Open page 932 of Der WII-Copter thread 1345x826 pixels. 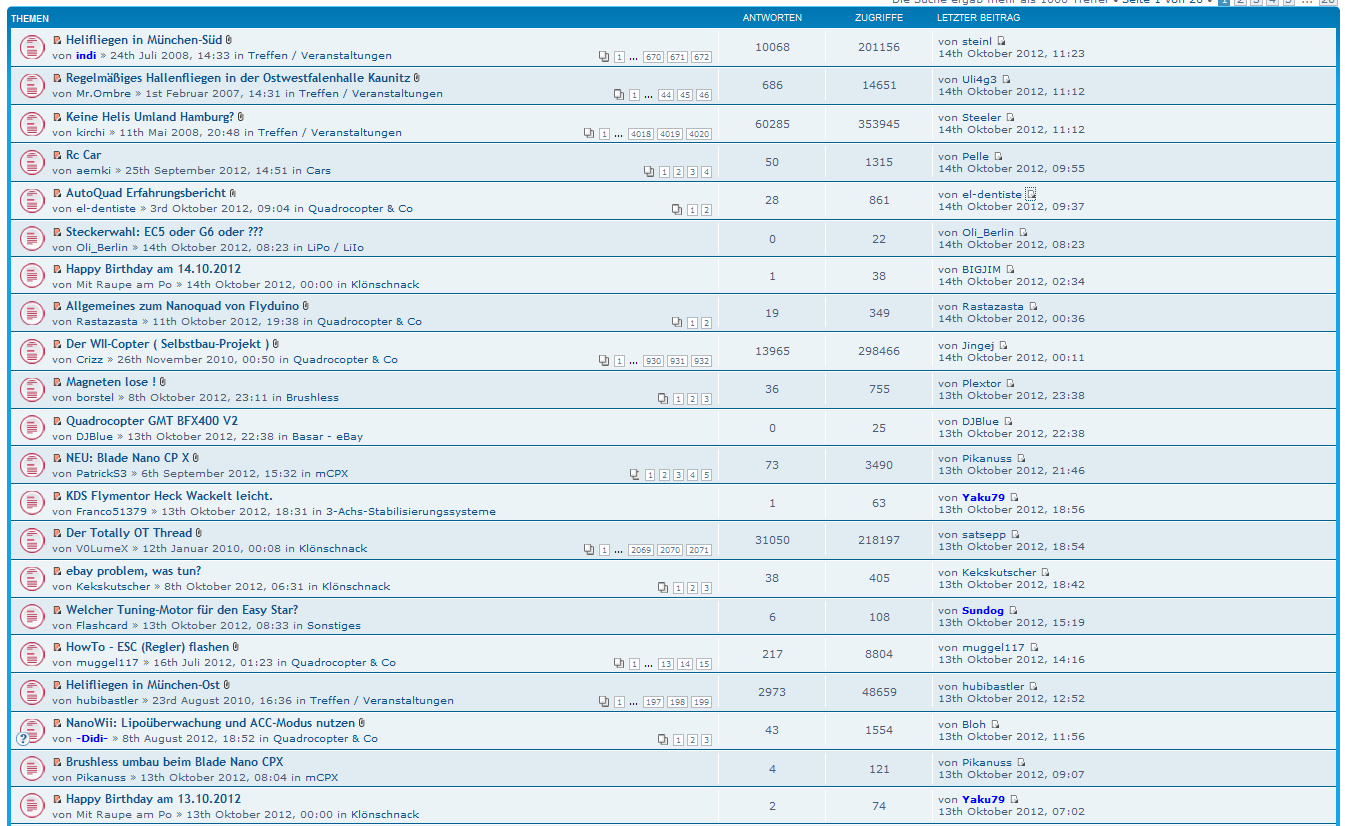[x=702, y=361]
